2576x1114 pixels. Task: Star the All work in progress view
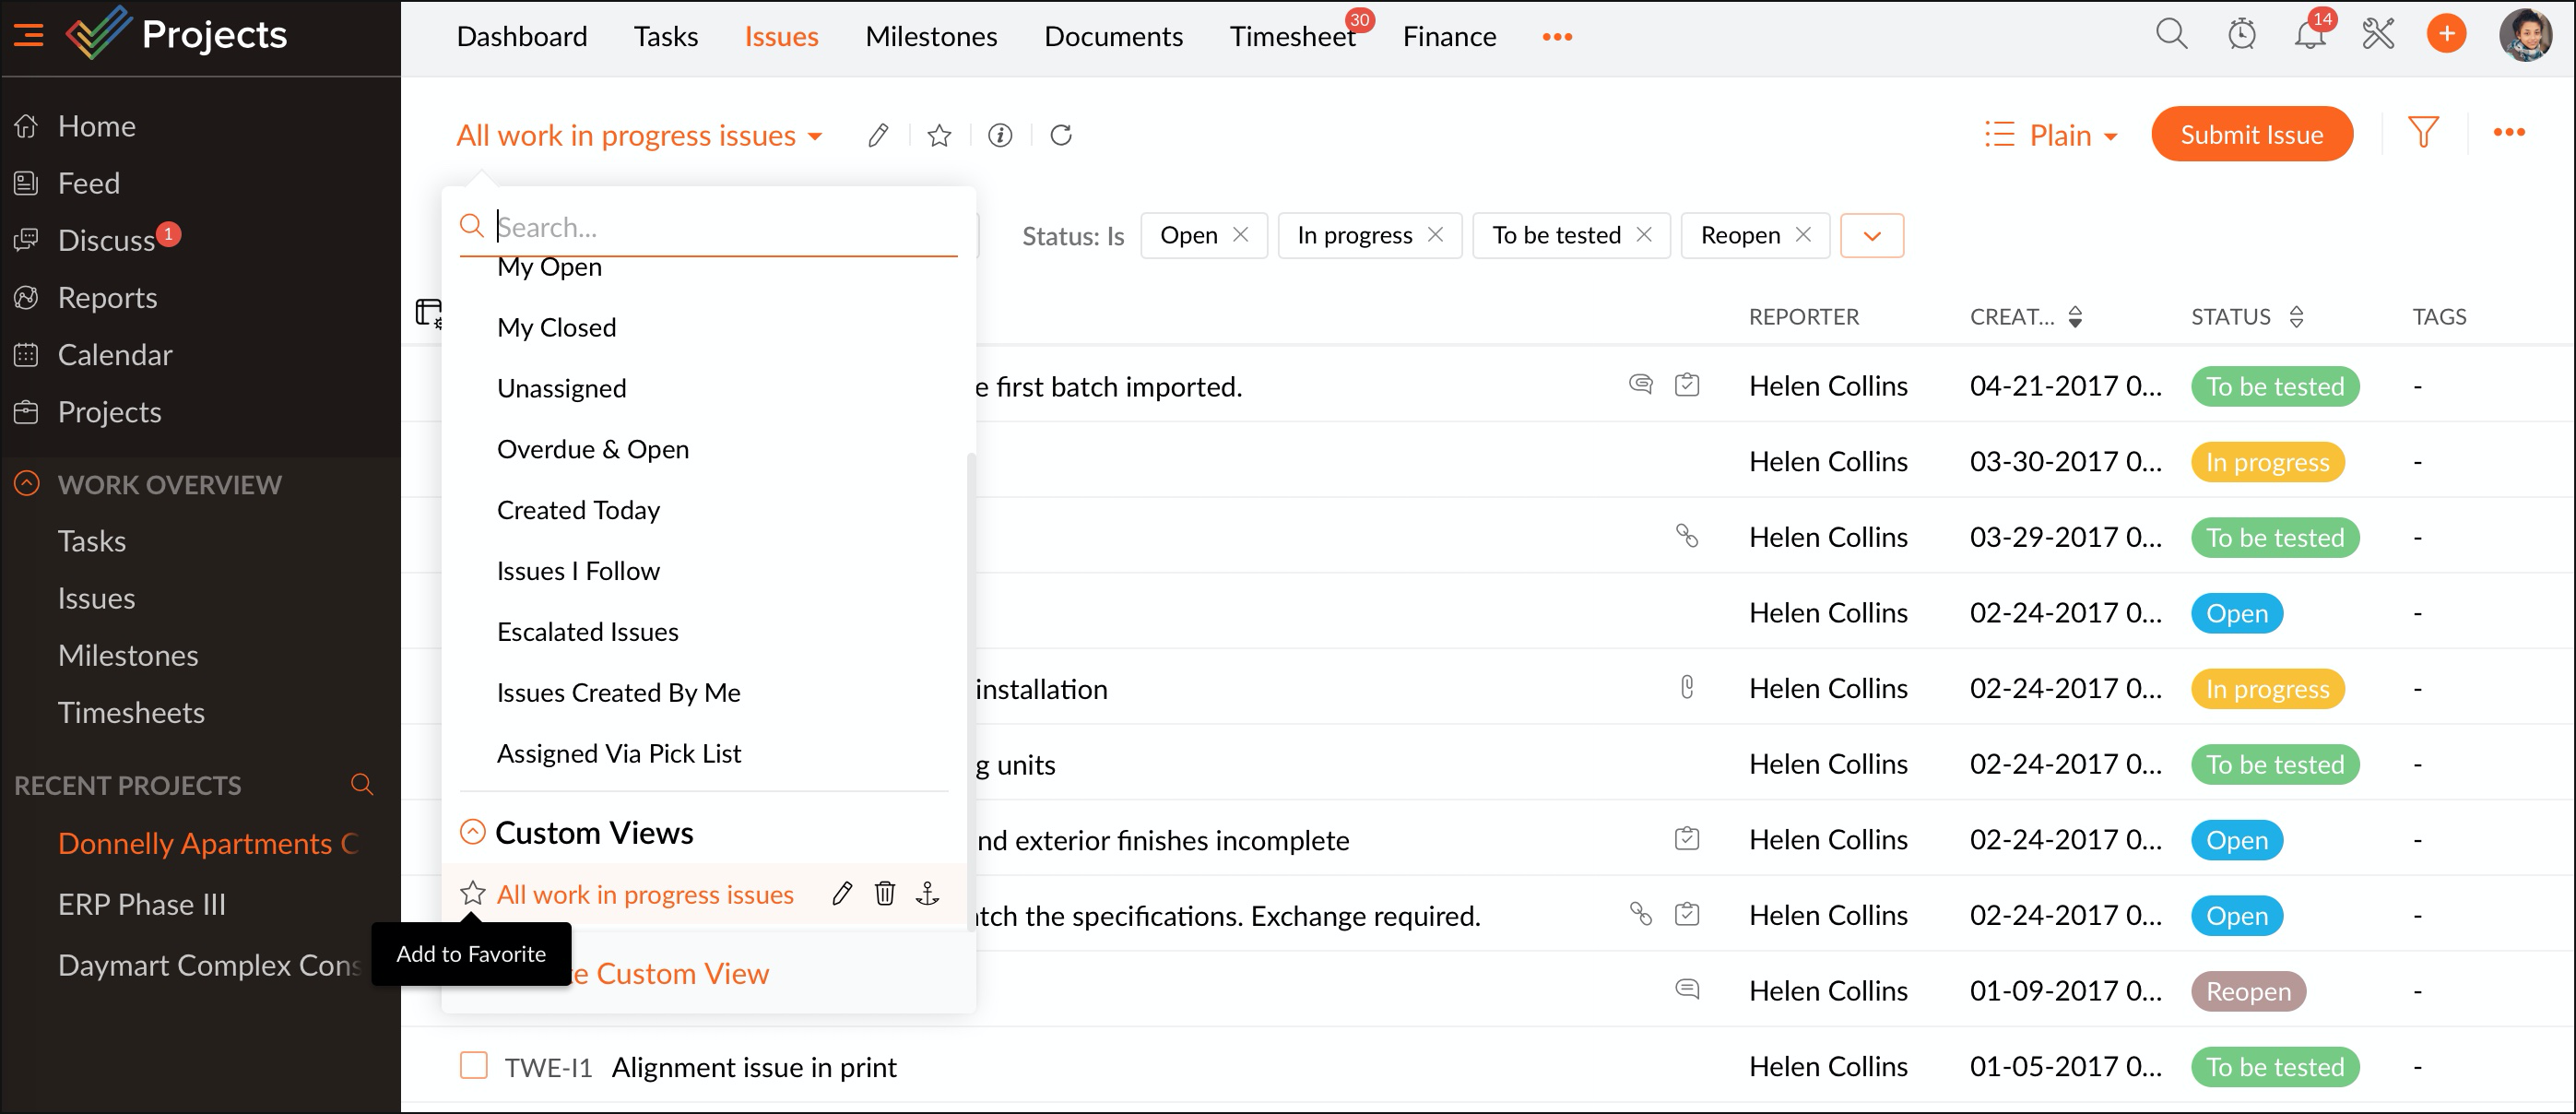point(473,893)
